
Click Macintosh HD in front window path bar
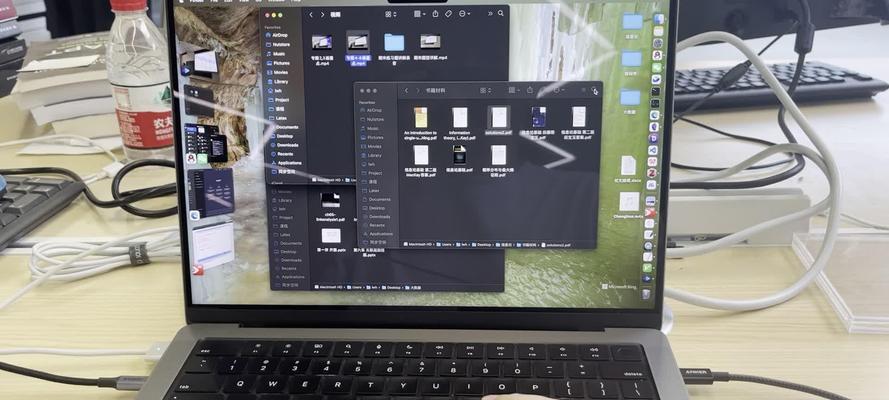point(418,244)
